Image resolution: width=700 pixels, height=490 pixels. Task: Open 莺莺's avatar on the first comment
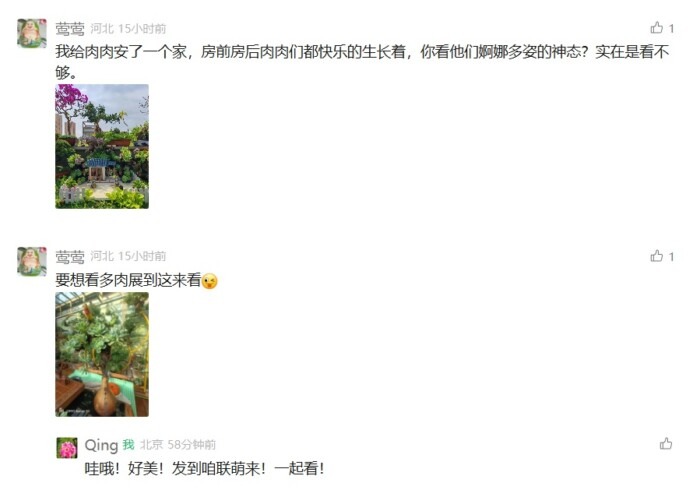tap(32, 33)
